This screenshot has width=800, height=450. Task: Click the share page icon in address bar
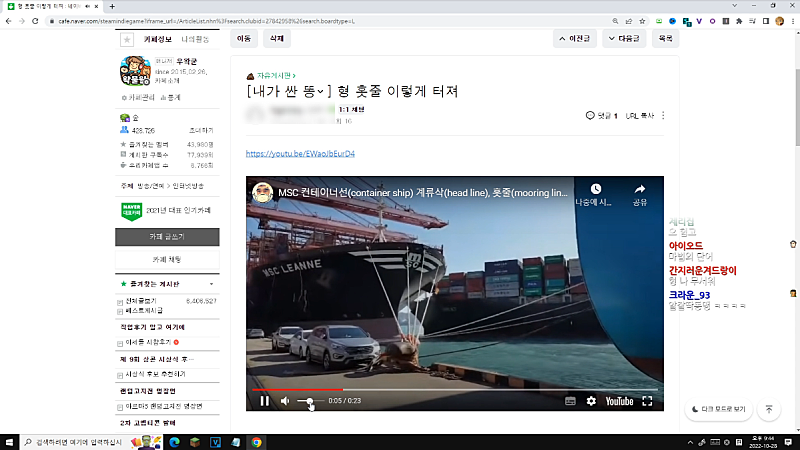(x=629, y=21)
